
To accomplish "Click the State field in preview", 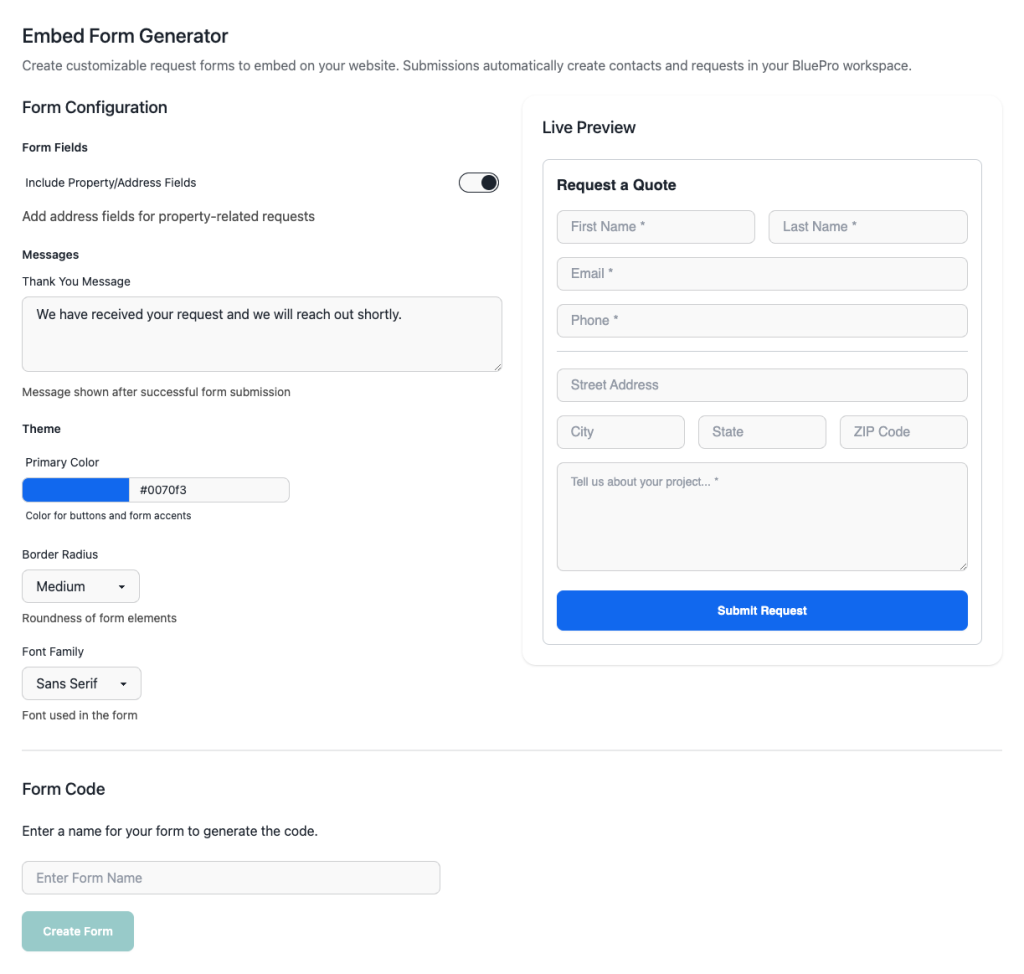I will (762, 432).
